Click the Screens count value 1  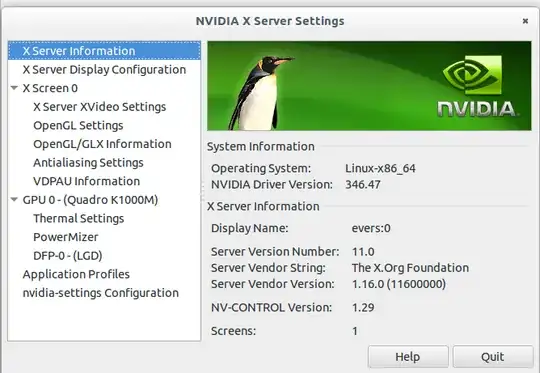[355, 331]
